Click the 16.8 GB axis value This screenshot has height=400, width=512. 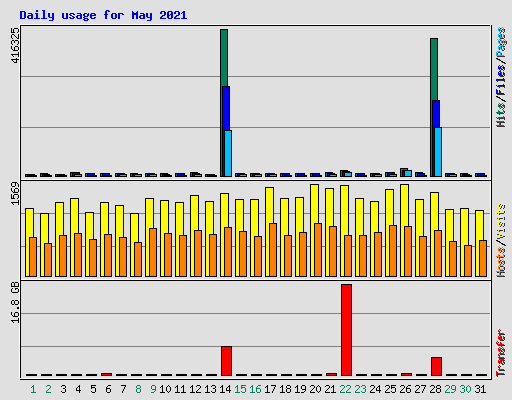[15, 303]
